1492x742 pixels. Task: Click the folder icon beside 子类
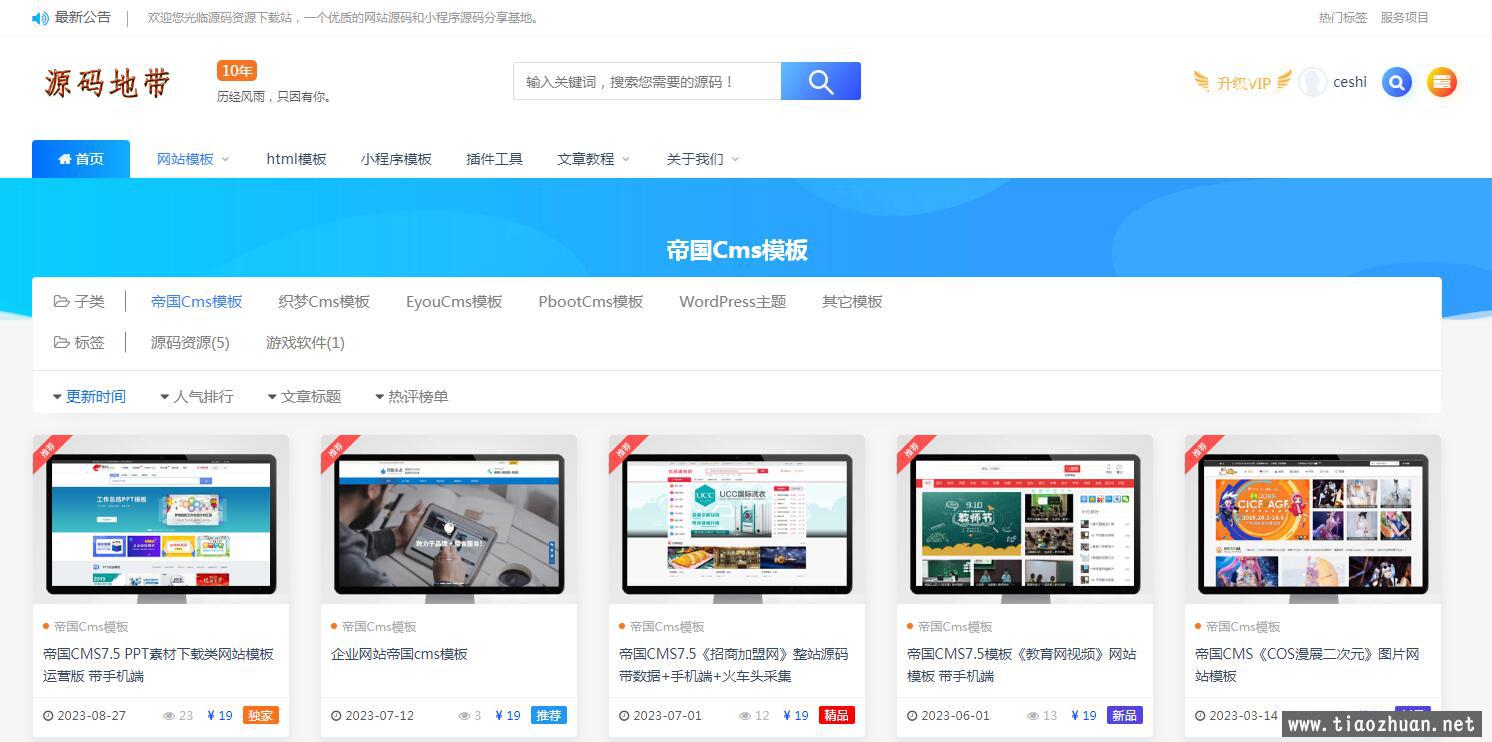click(61, 300)
